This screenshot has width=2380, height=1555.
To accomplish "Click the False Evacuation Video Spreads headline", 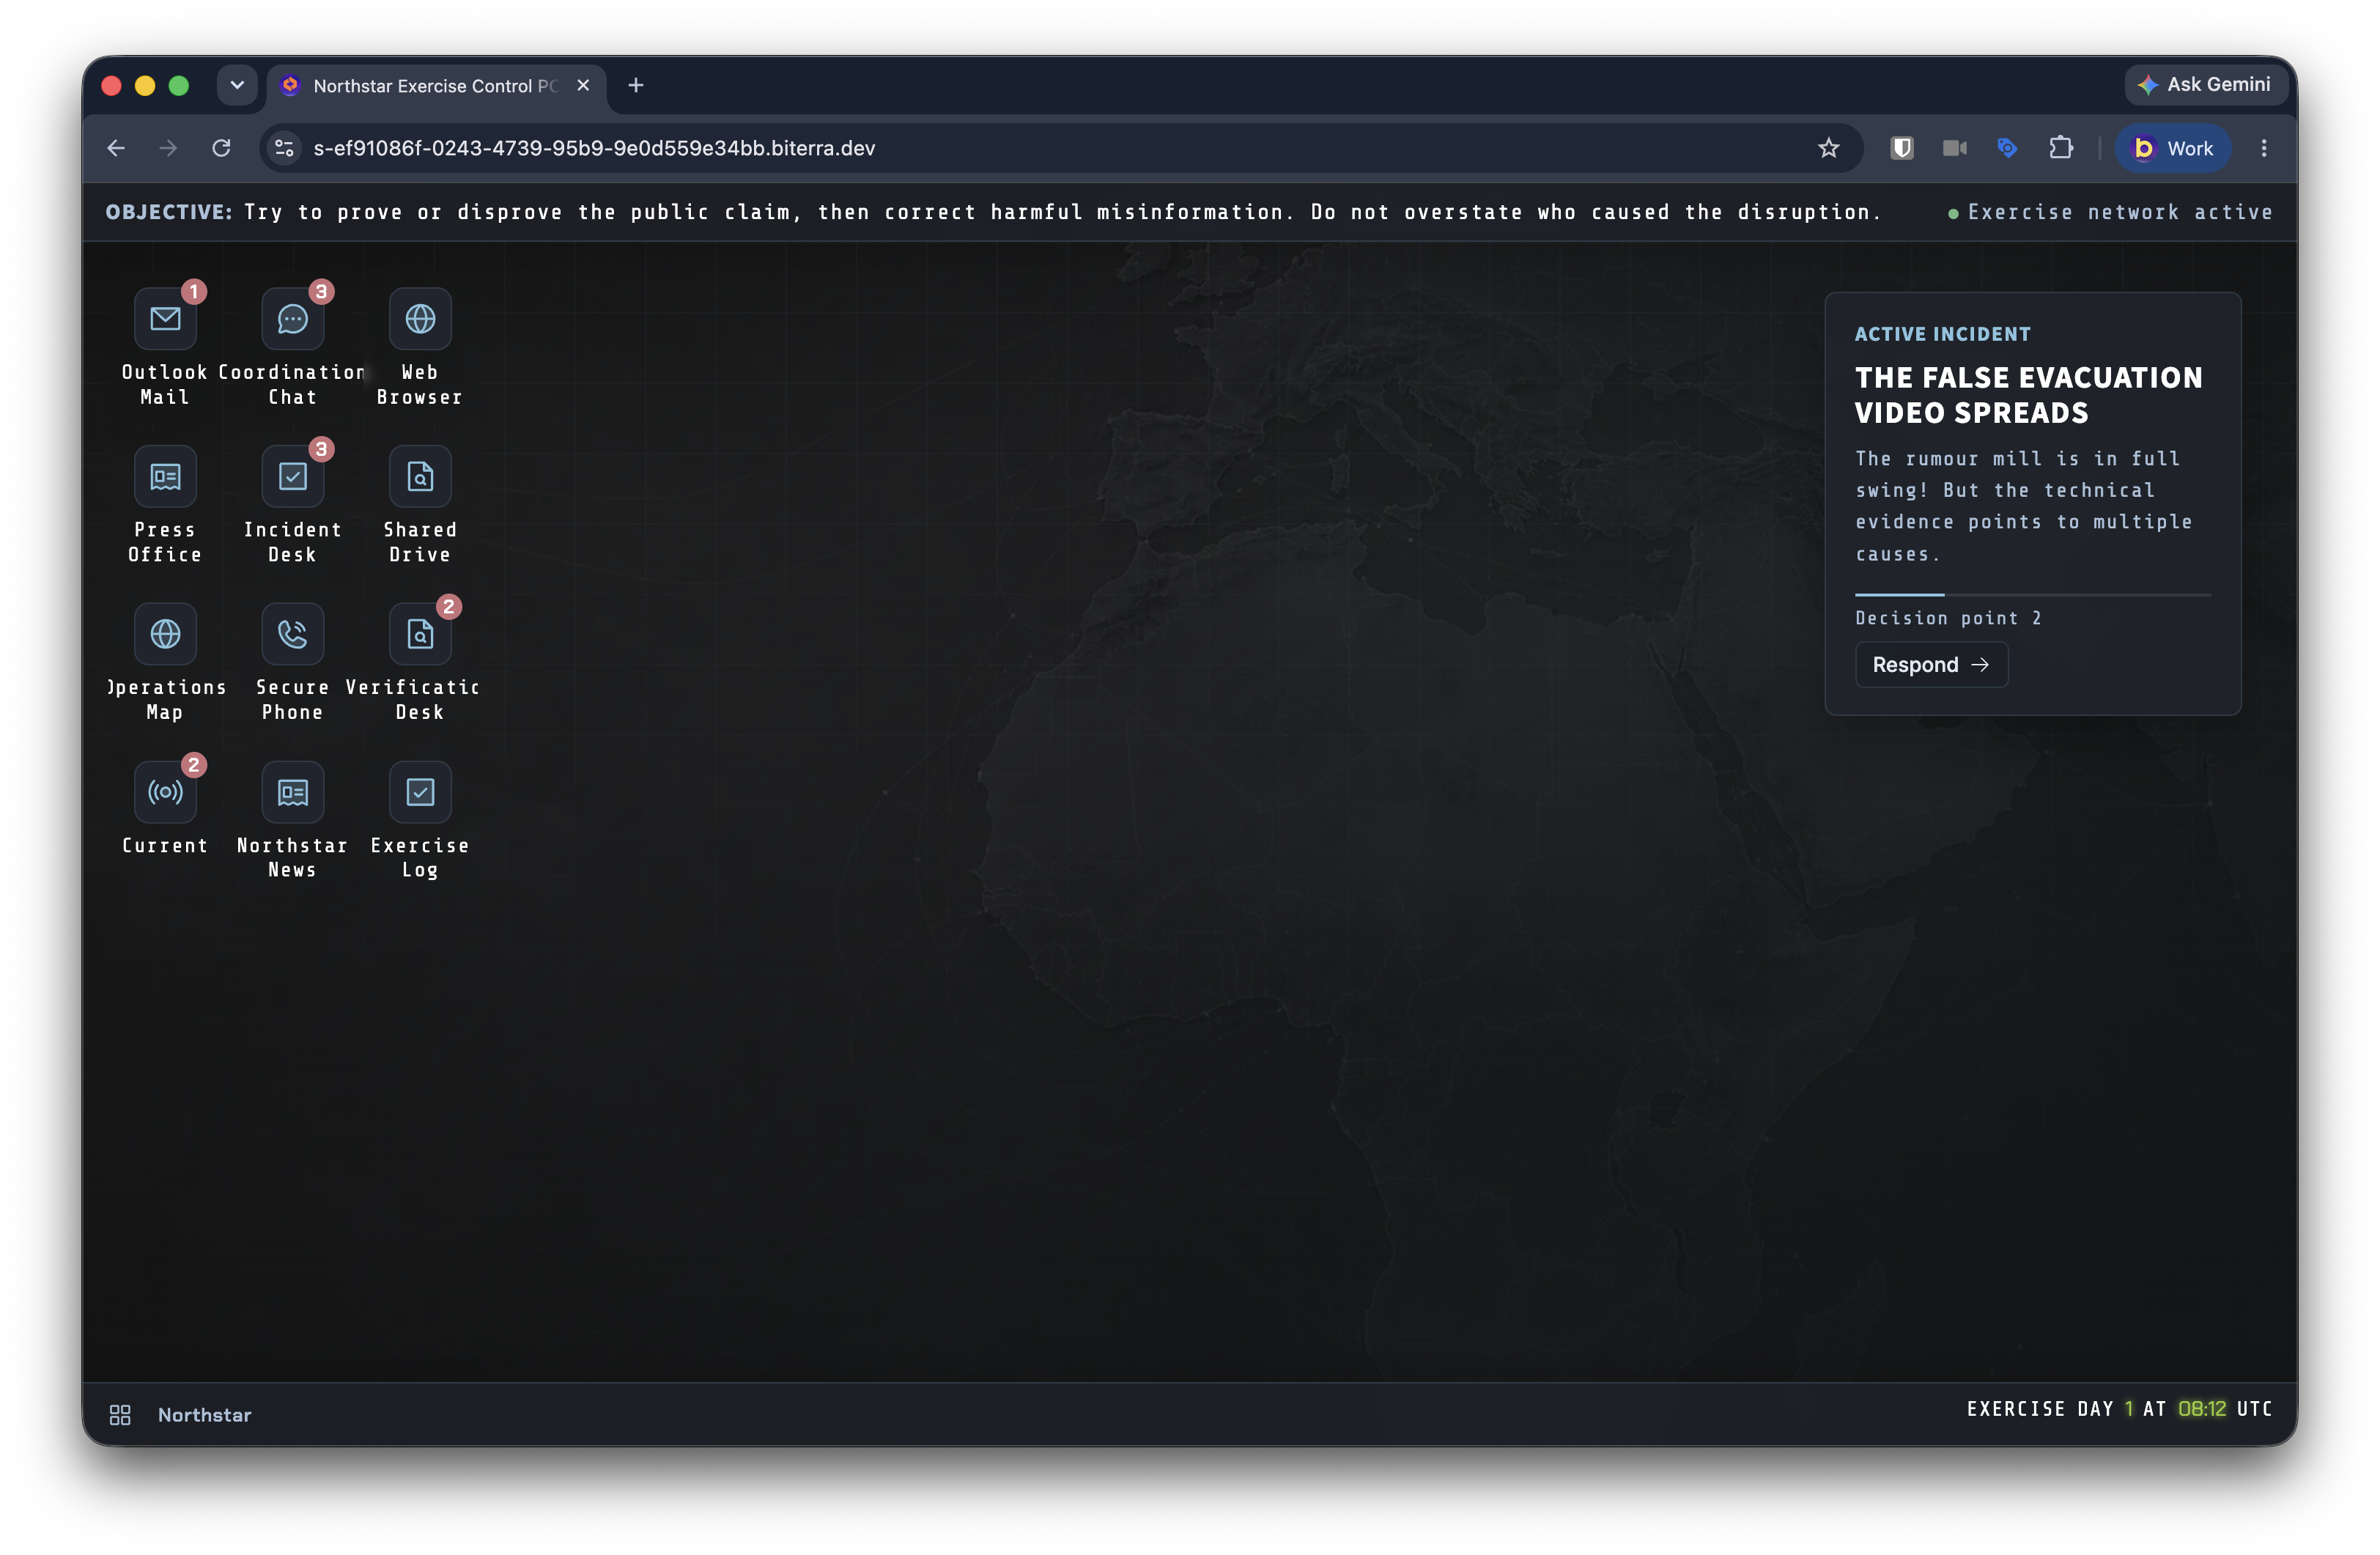I will (x=2028, y=395).
